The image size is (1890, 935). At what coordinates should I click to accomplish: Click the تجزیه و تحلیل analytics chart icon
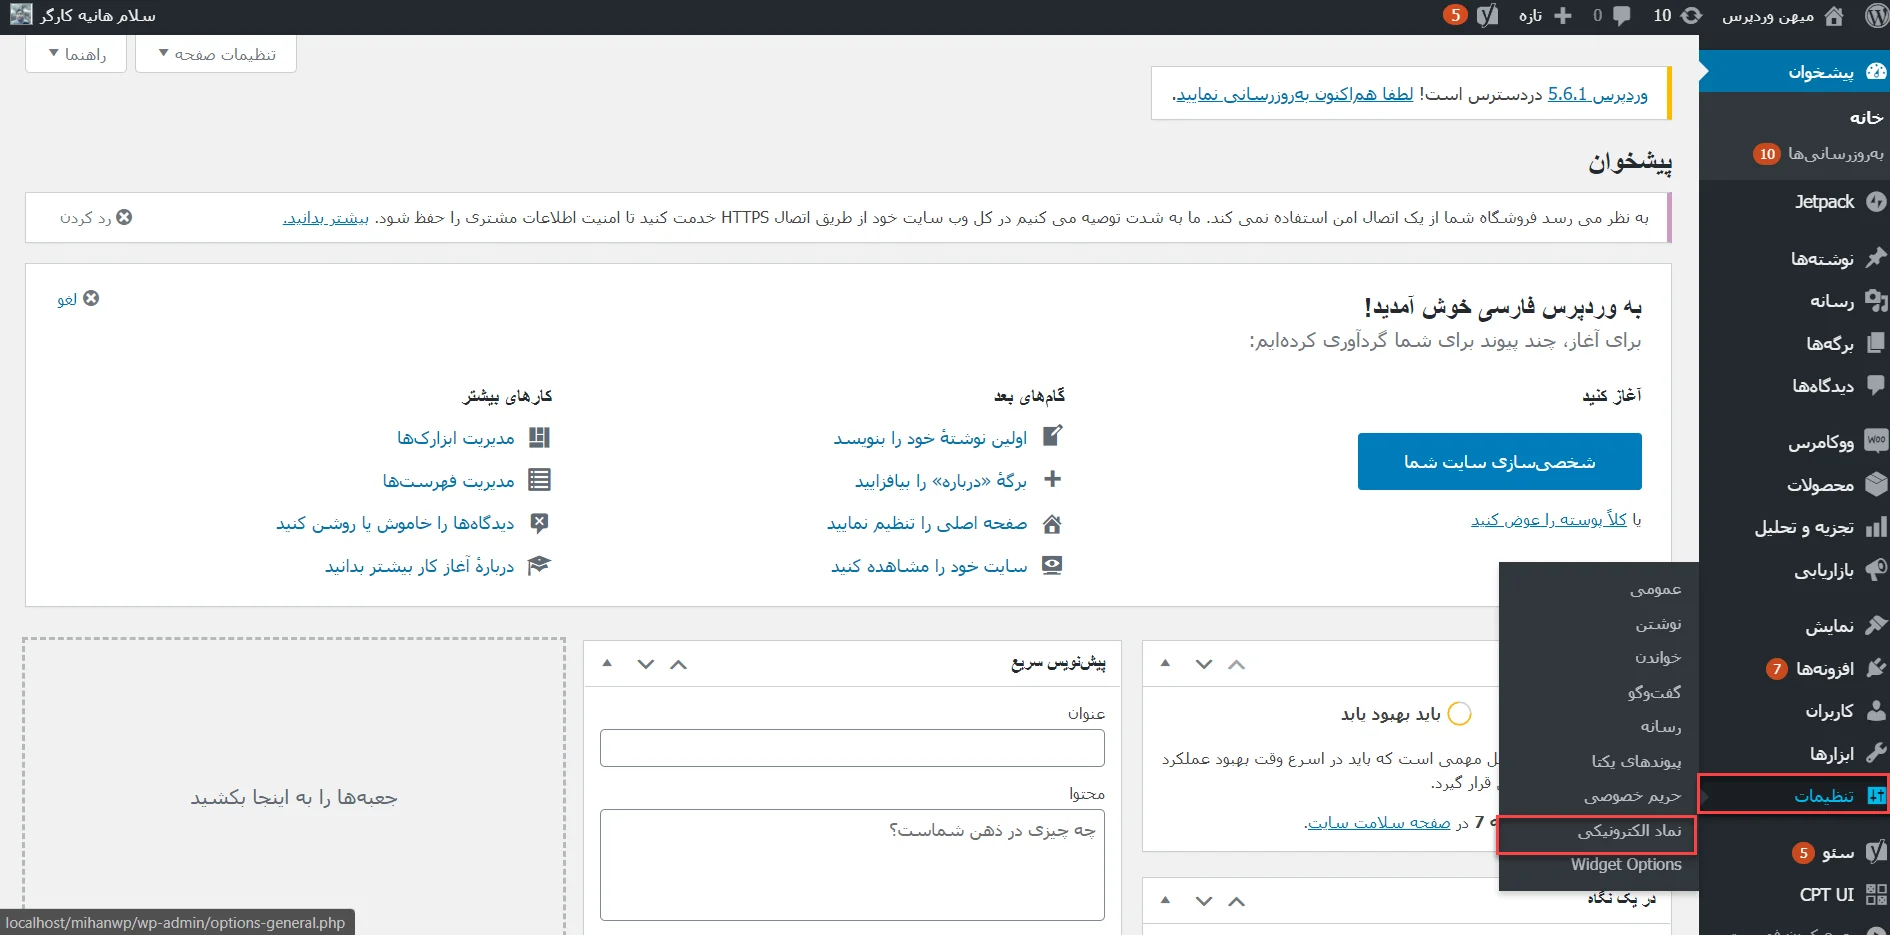click(1876, 527)
